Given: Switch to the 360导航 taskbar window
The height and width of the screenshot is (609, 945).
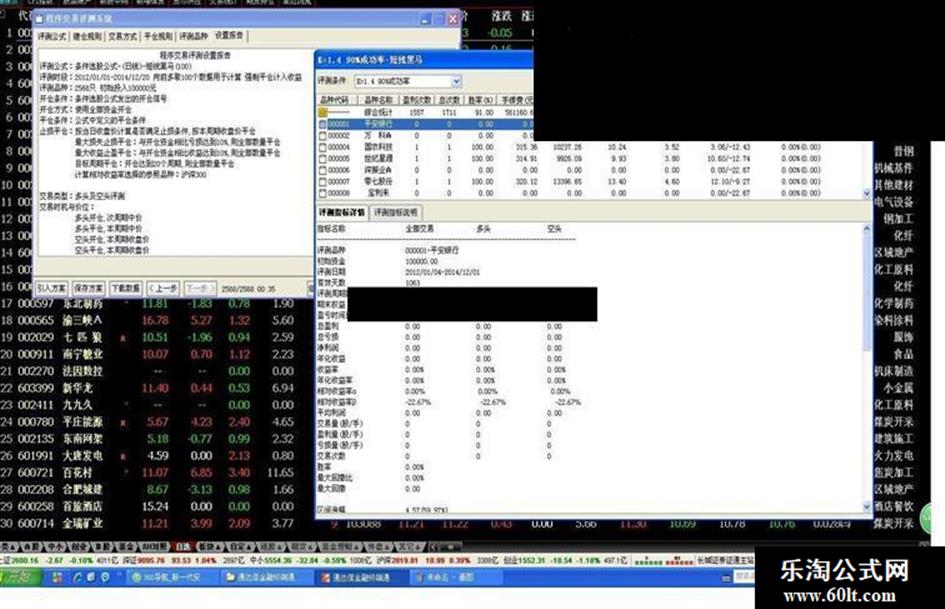Looking at the screenshot, I should point(171,577).
